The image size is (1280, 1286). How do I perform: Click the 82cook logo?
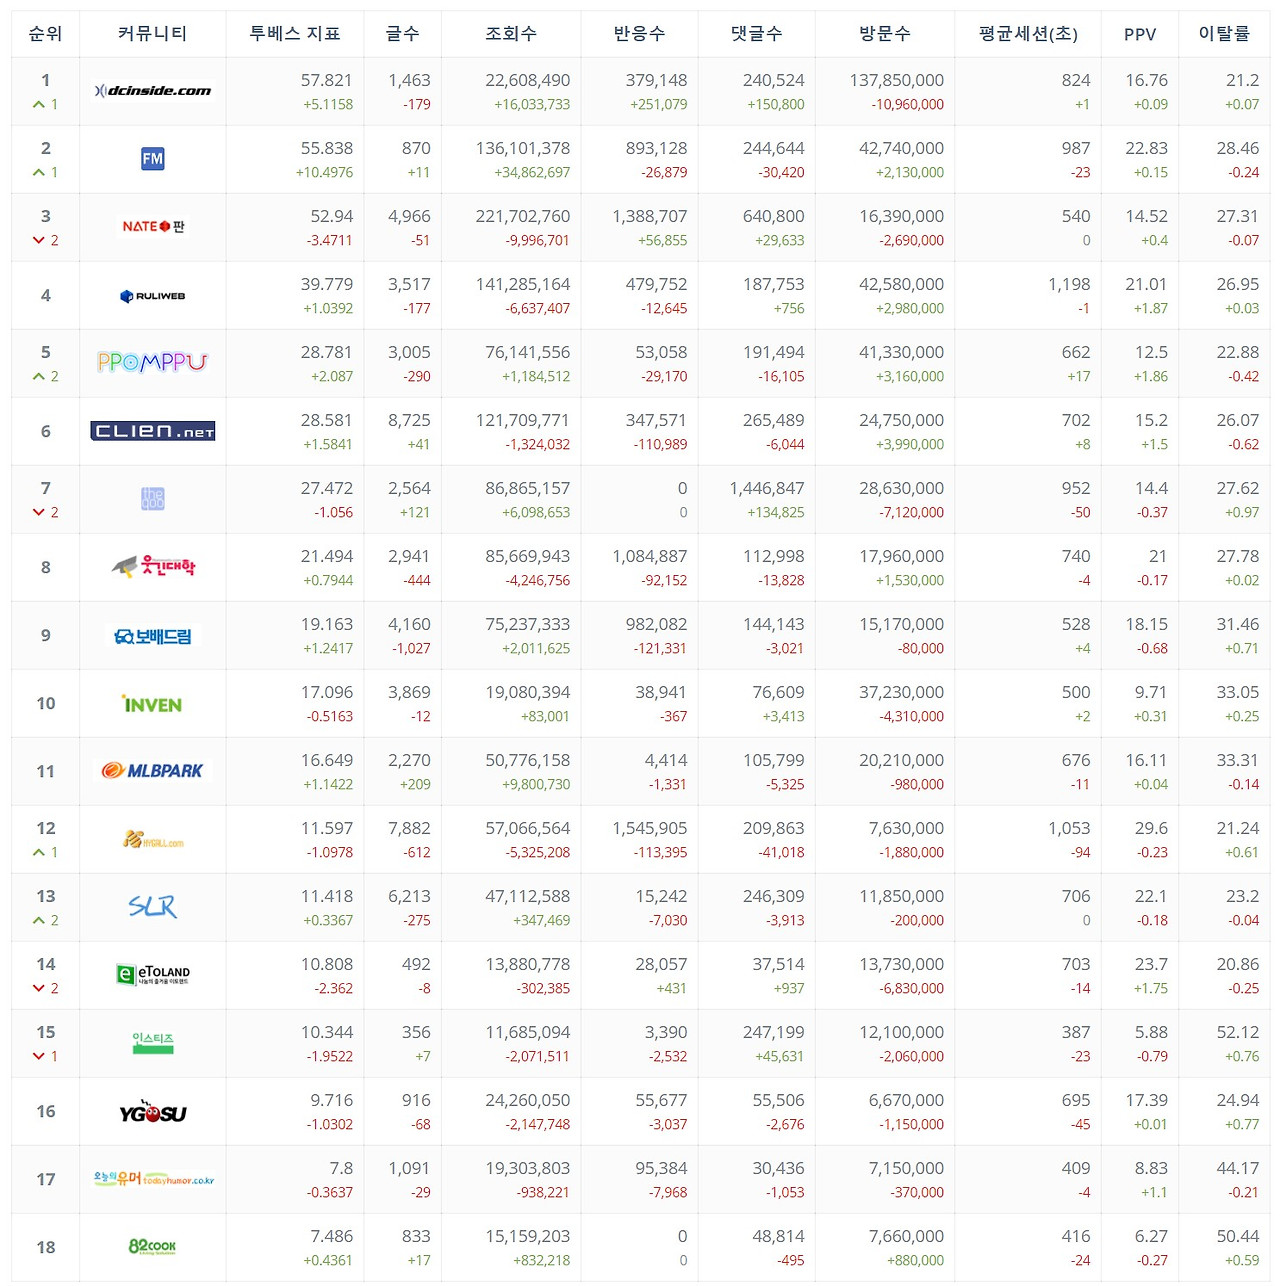pos(152,1247)
